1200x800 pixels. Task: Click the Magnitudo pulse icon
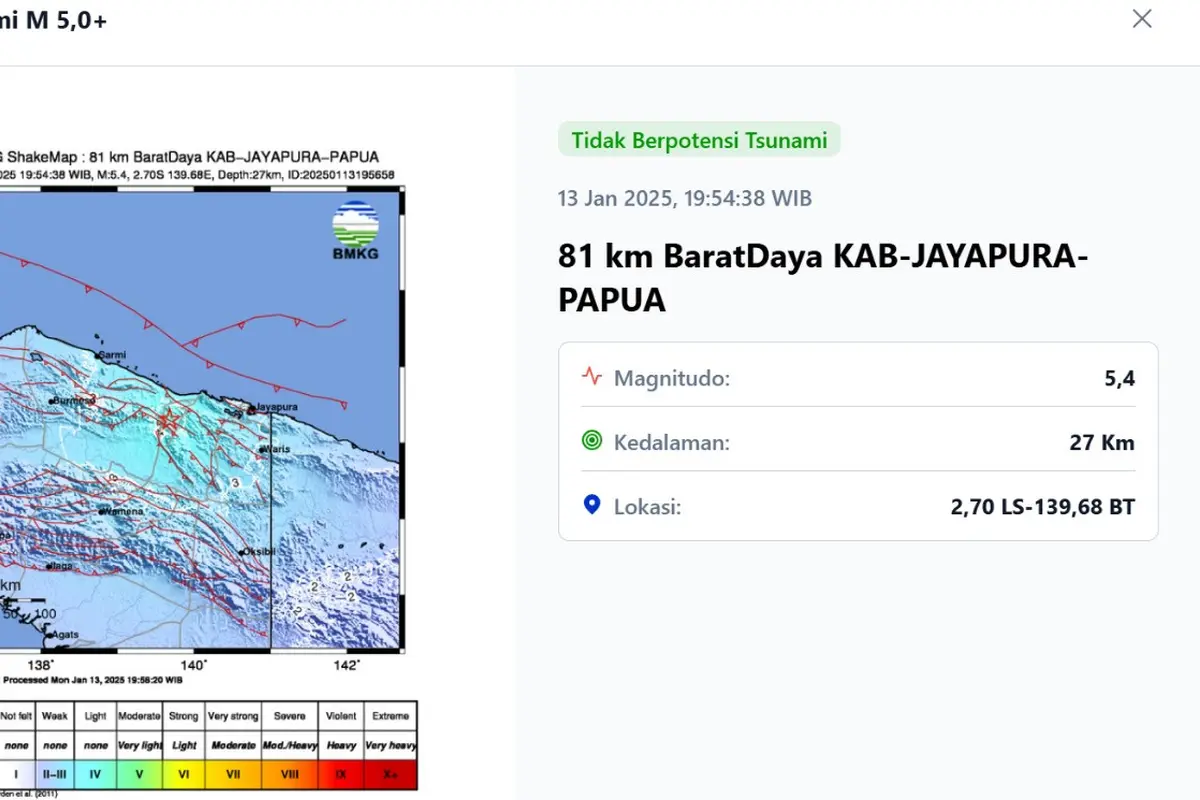coord(592,377)
